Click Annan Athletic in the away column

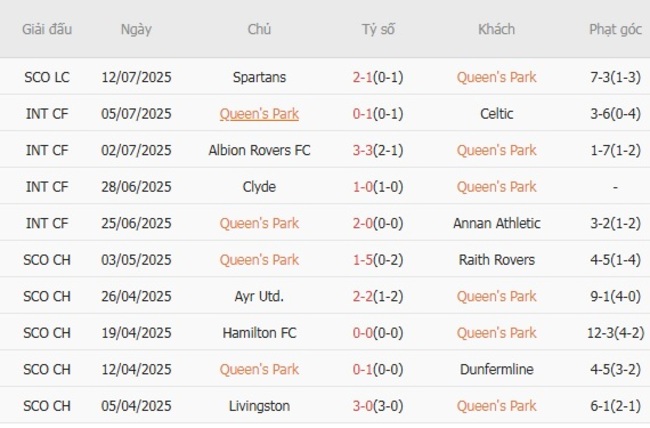[x=496, y=223]
